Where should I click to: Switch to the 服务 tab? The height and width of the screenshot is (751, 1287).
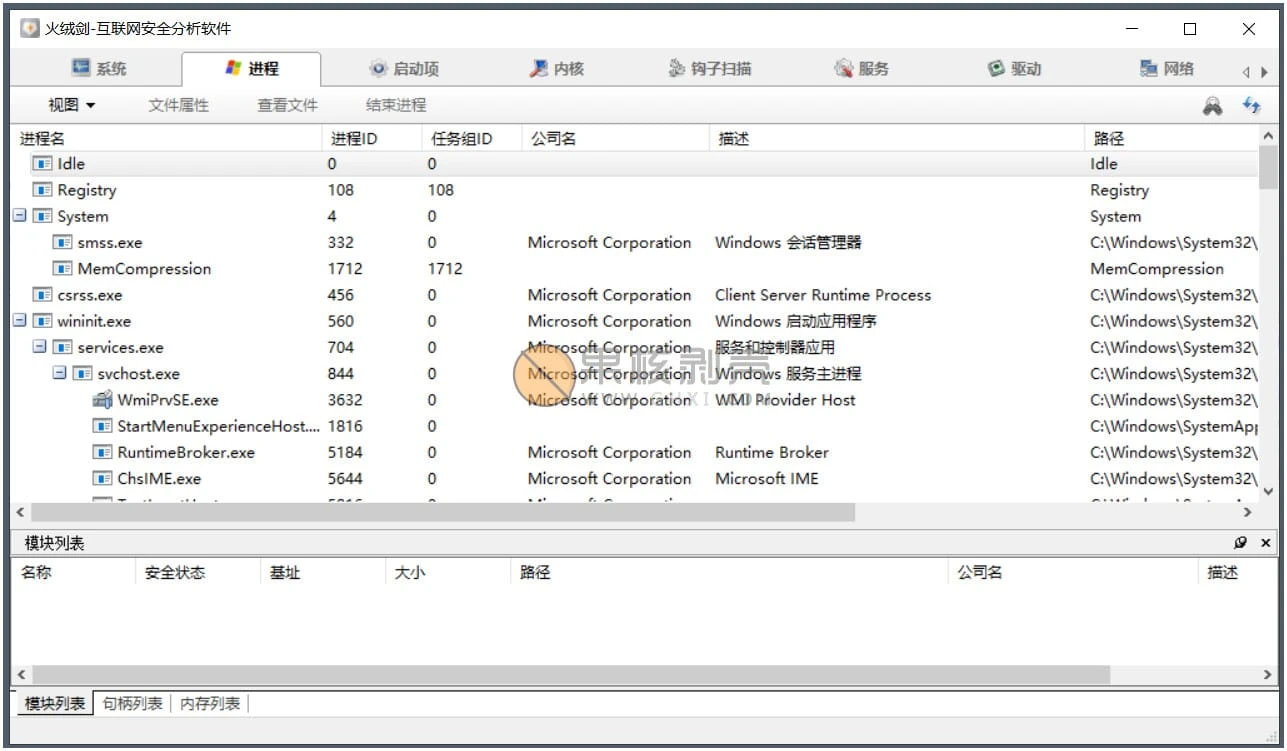pyautogui.click(x=861, y=68)
